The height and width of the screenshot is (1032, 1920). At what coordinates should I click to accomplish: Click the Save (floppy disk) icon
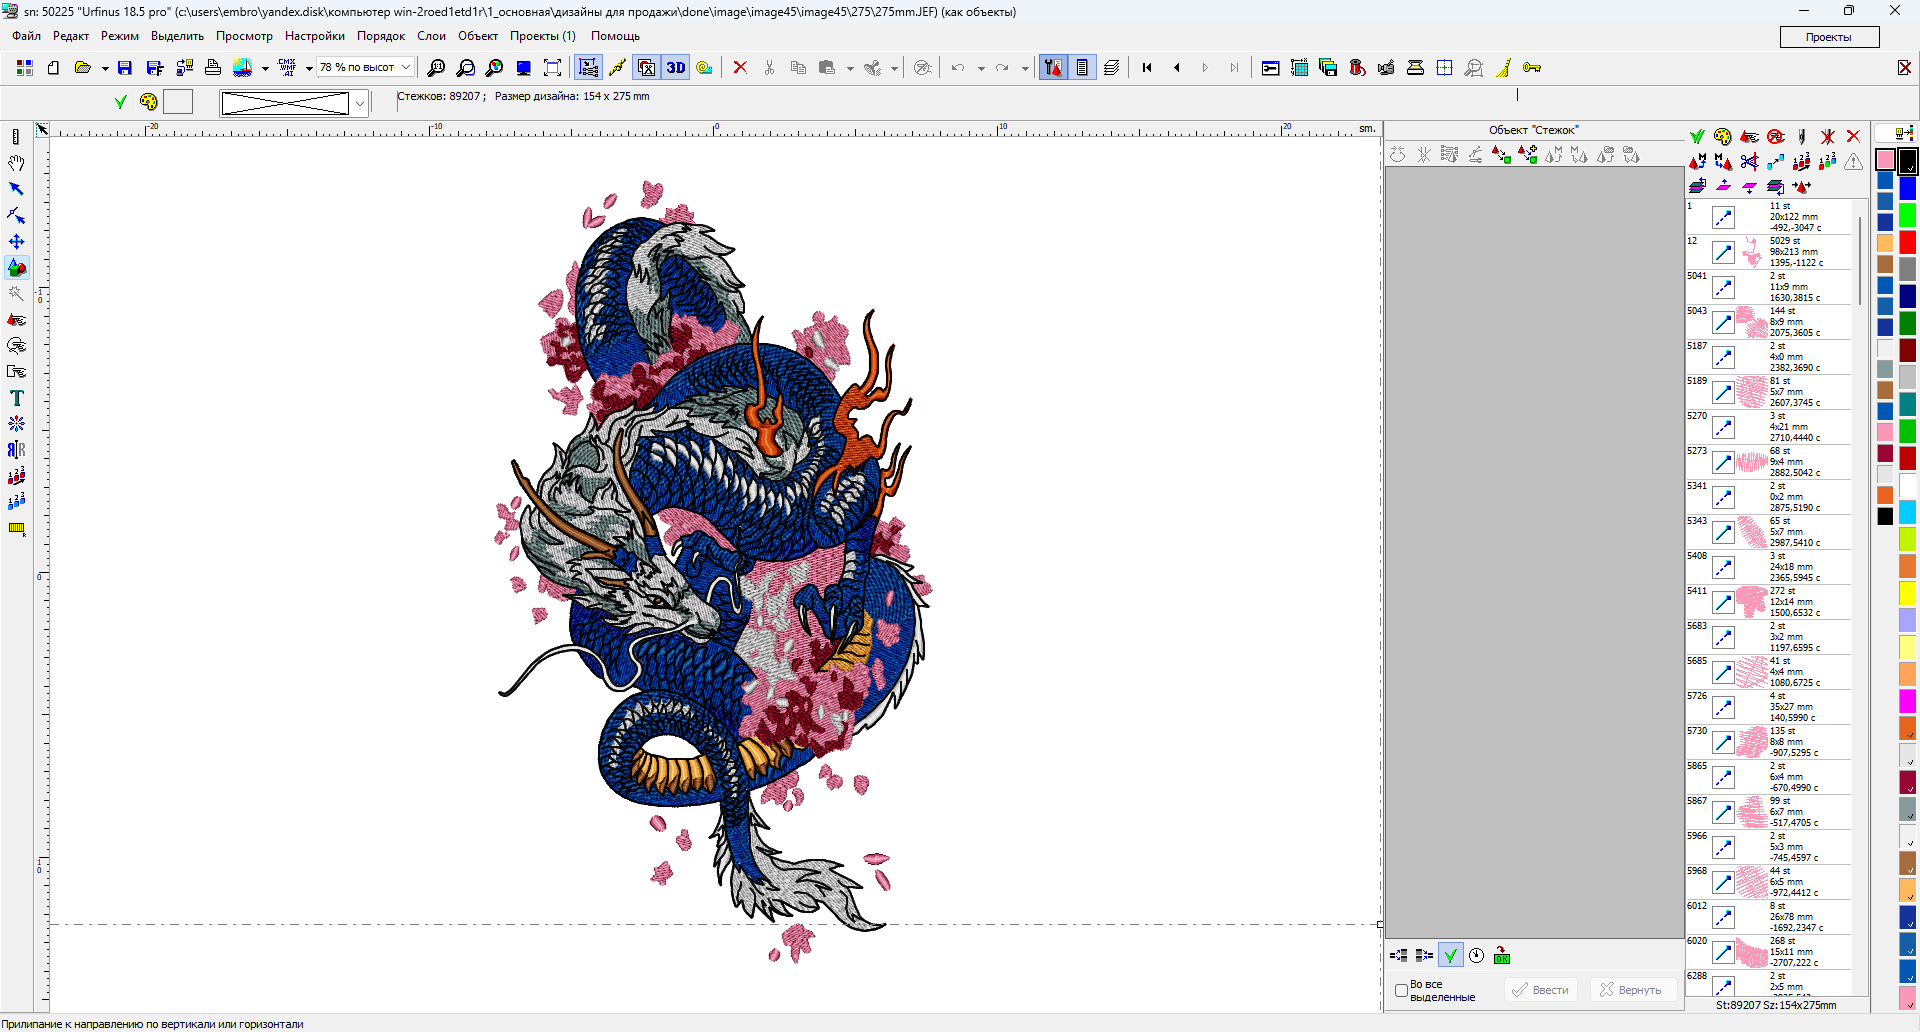125,68
